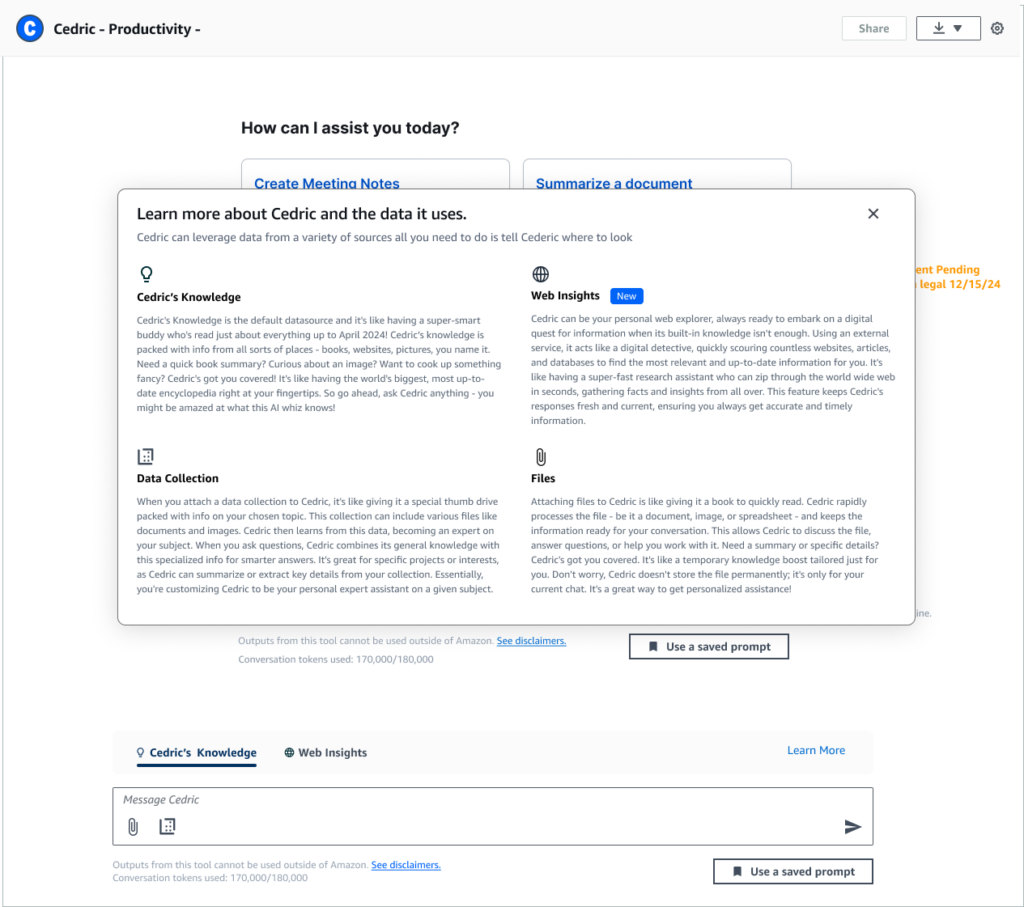Screen dimensions: 1024x907
Task: Open settings with the gear icon
Action: point(997,29)
